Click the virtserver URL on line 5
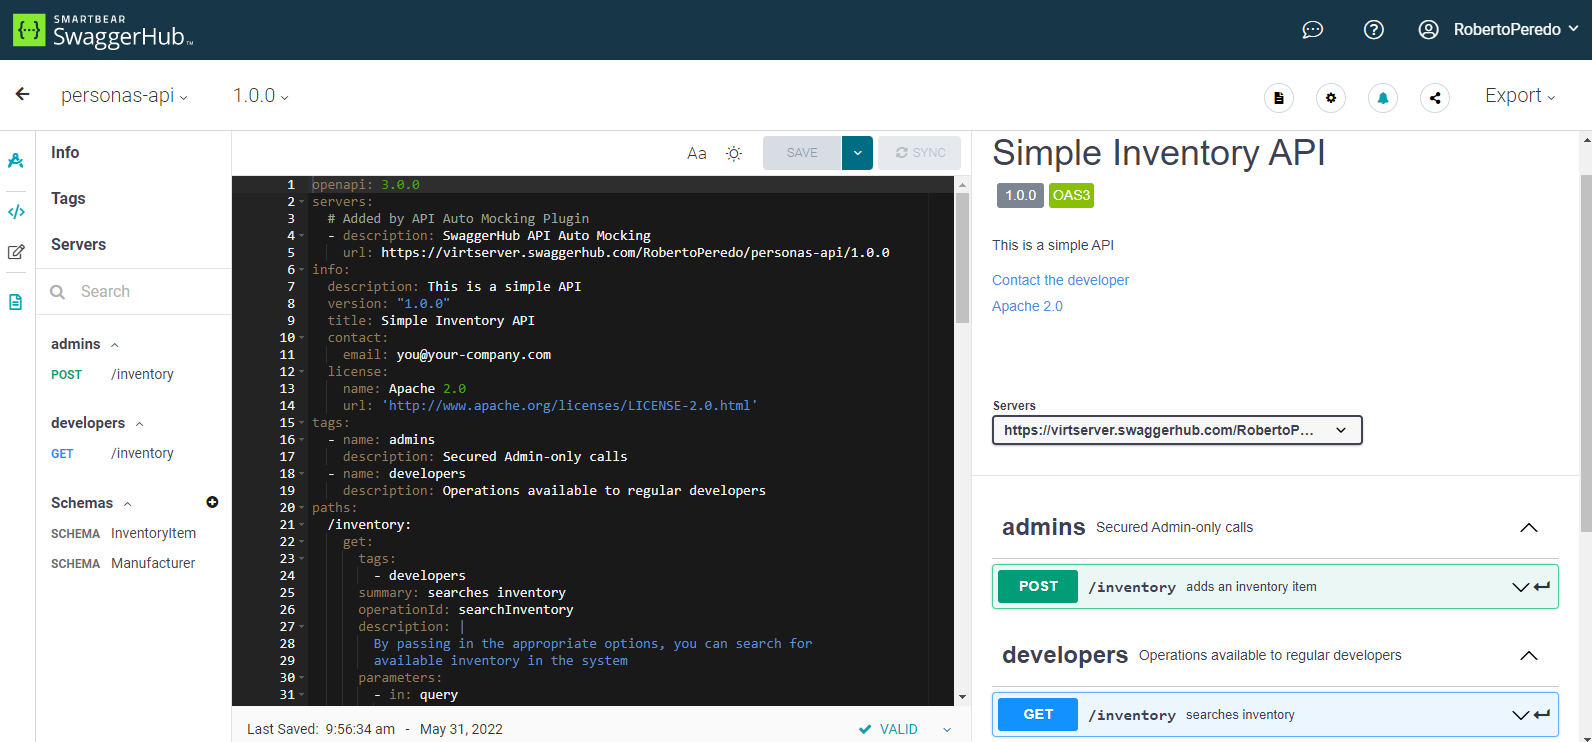This screenshot has height=742, width=1592. point(635,253)
